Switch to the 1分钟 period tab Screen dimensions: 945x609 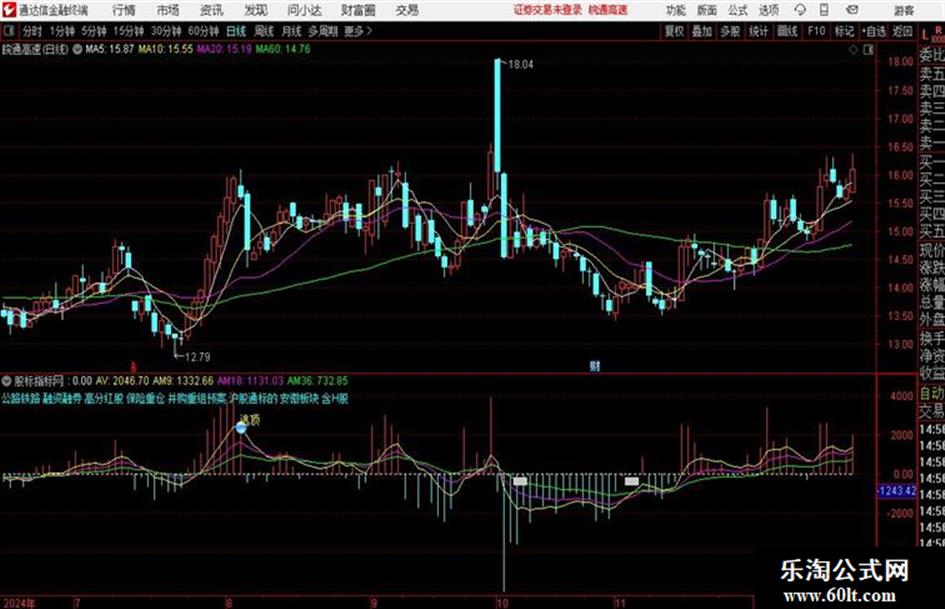coord(62,31)
